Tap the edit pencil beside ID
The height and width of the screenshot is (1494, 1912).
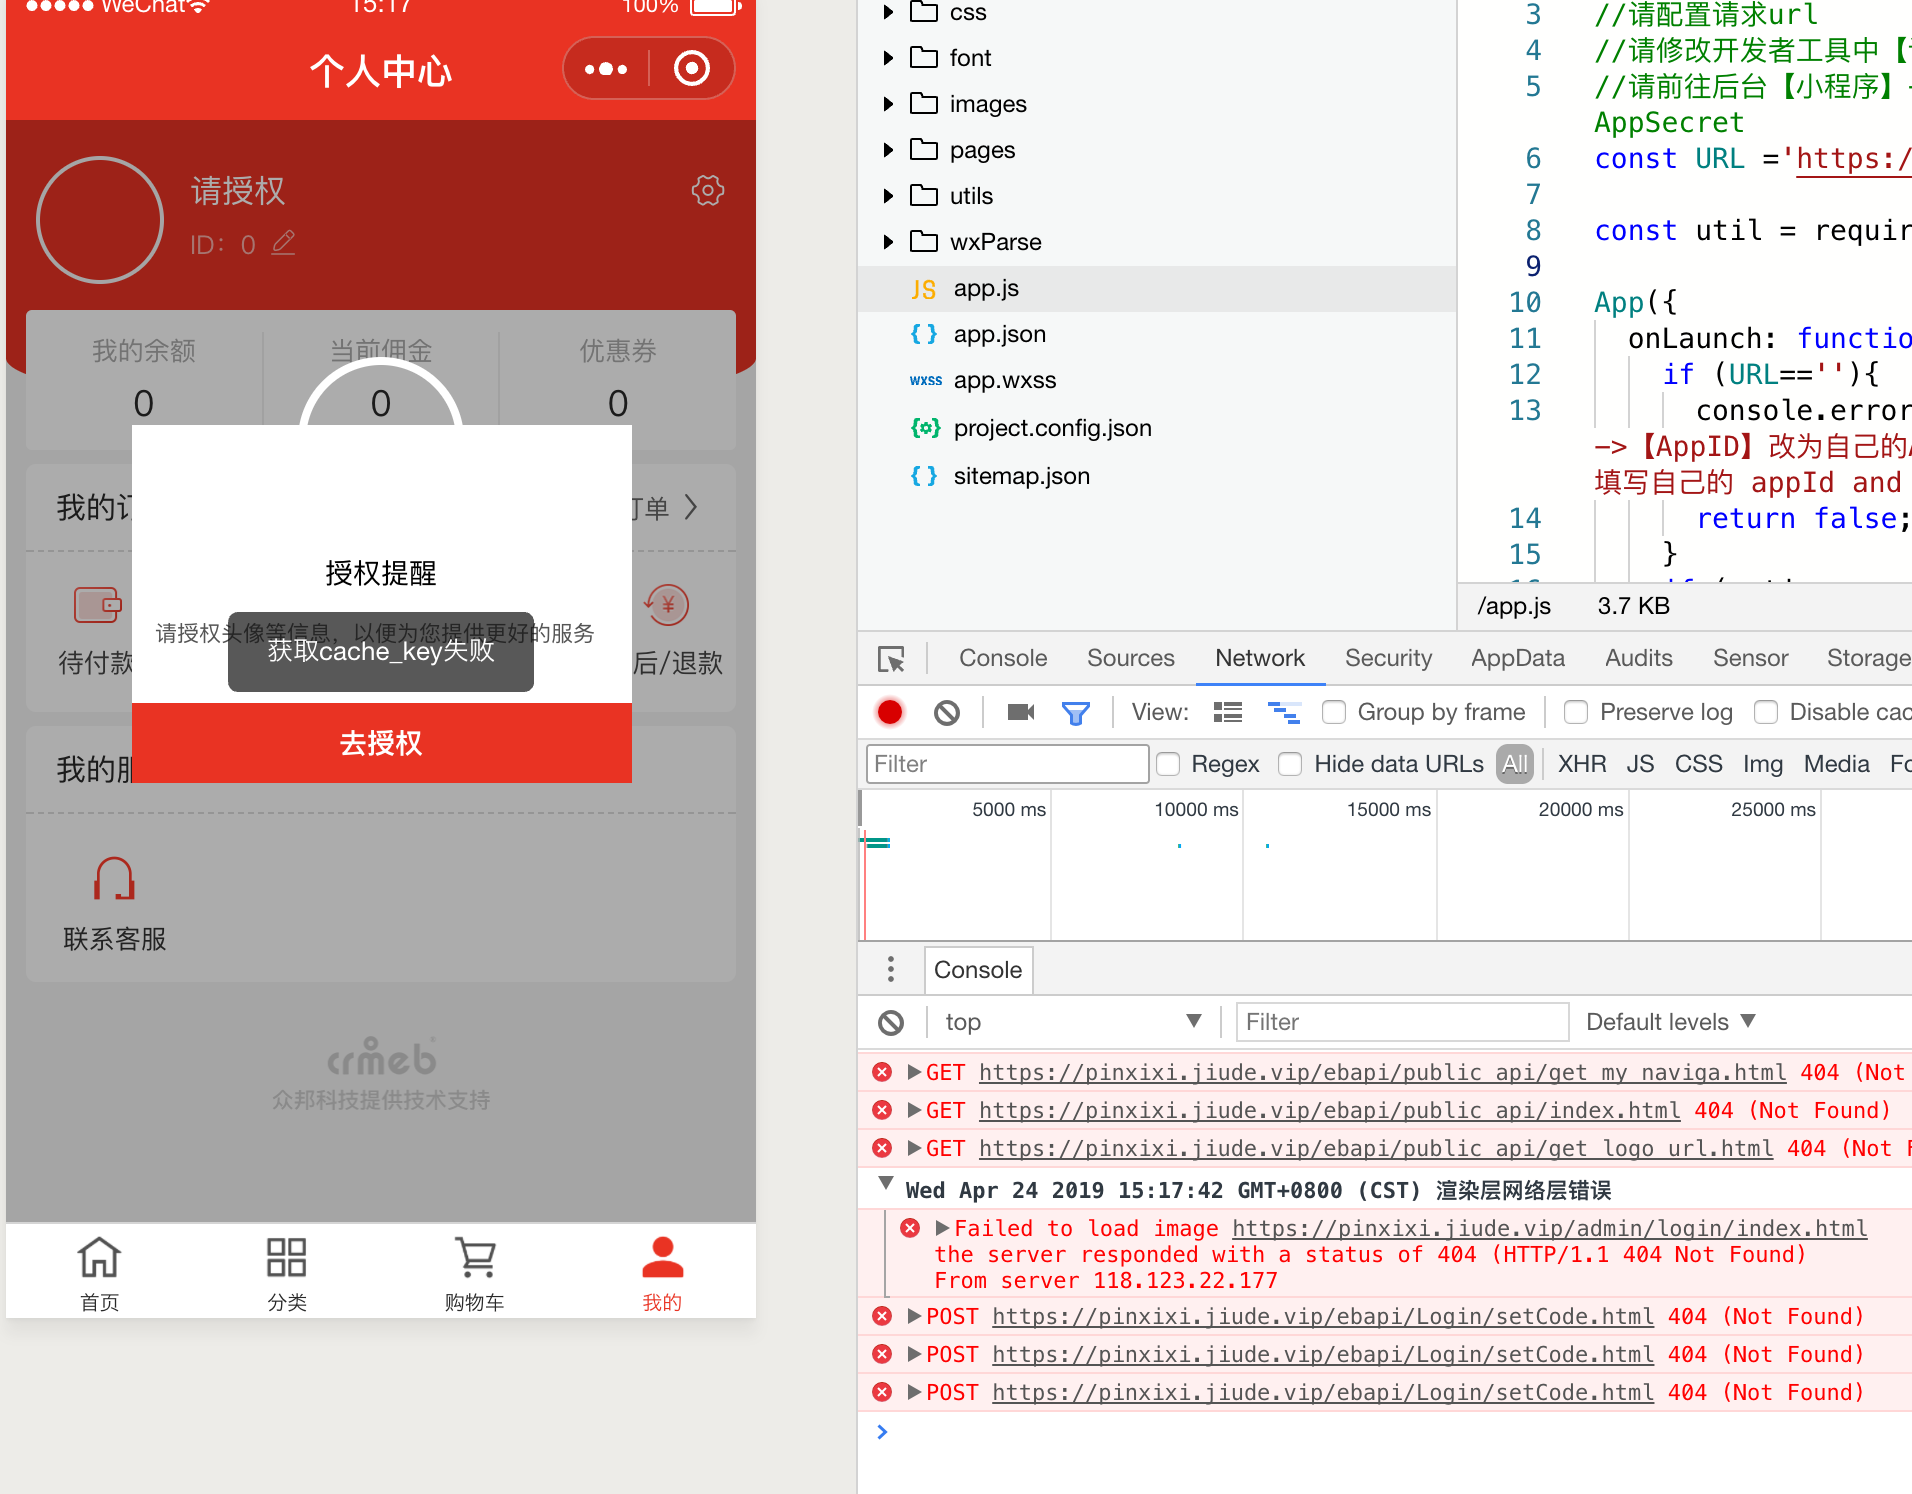click(284, 243)
